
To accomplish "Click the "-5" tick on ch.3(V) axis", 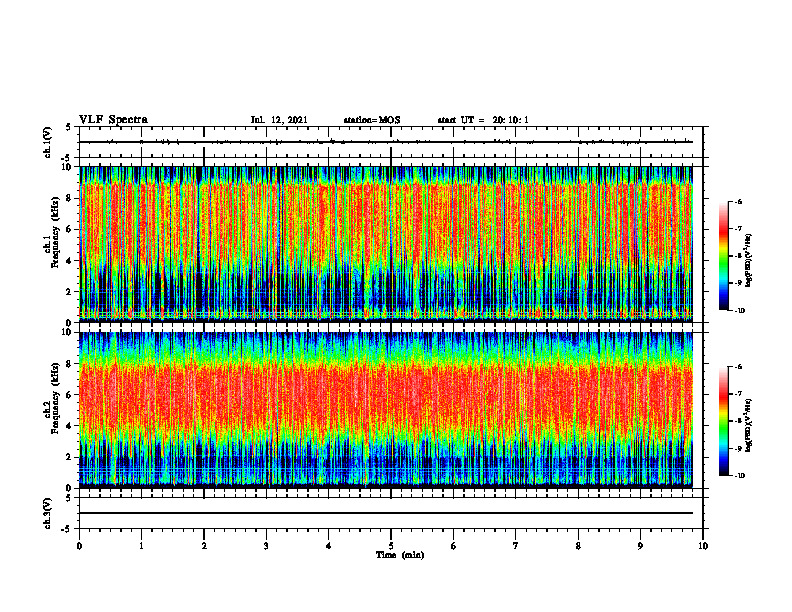I will 67,529.
